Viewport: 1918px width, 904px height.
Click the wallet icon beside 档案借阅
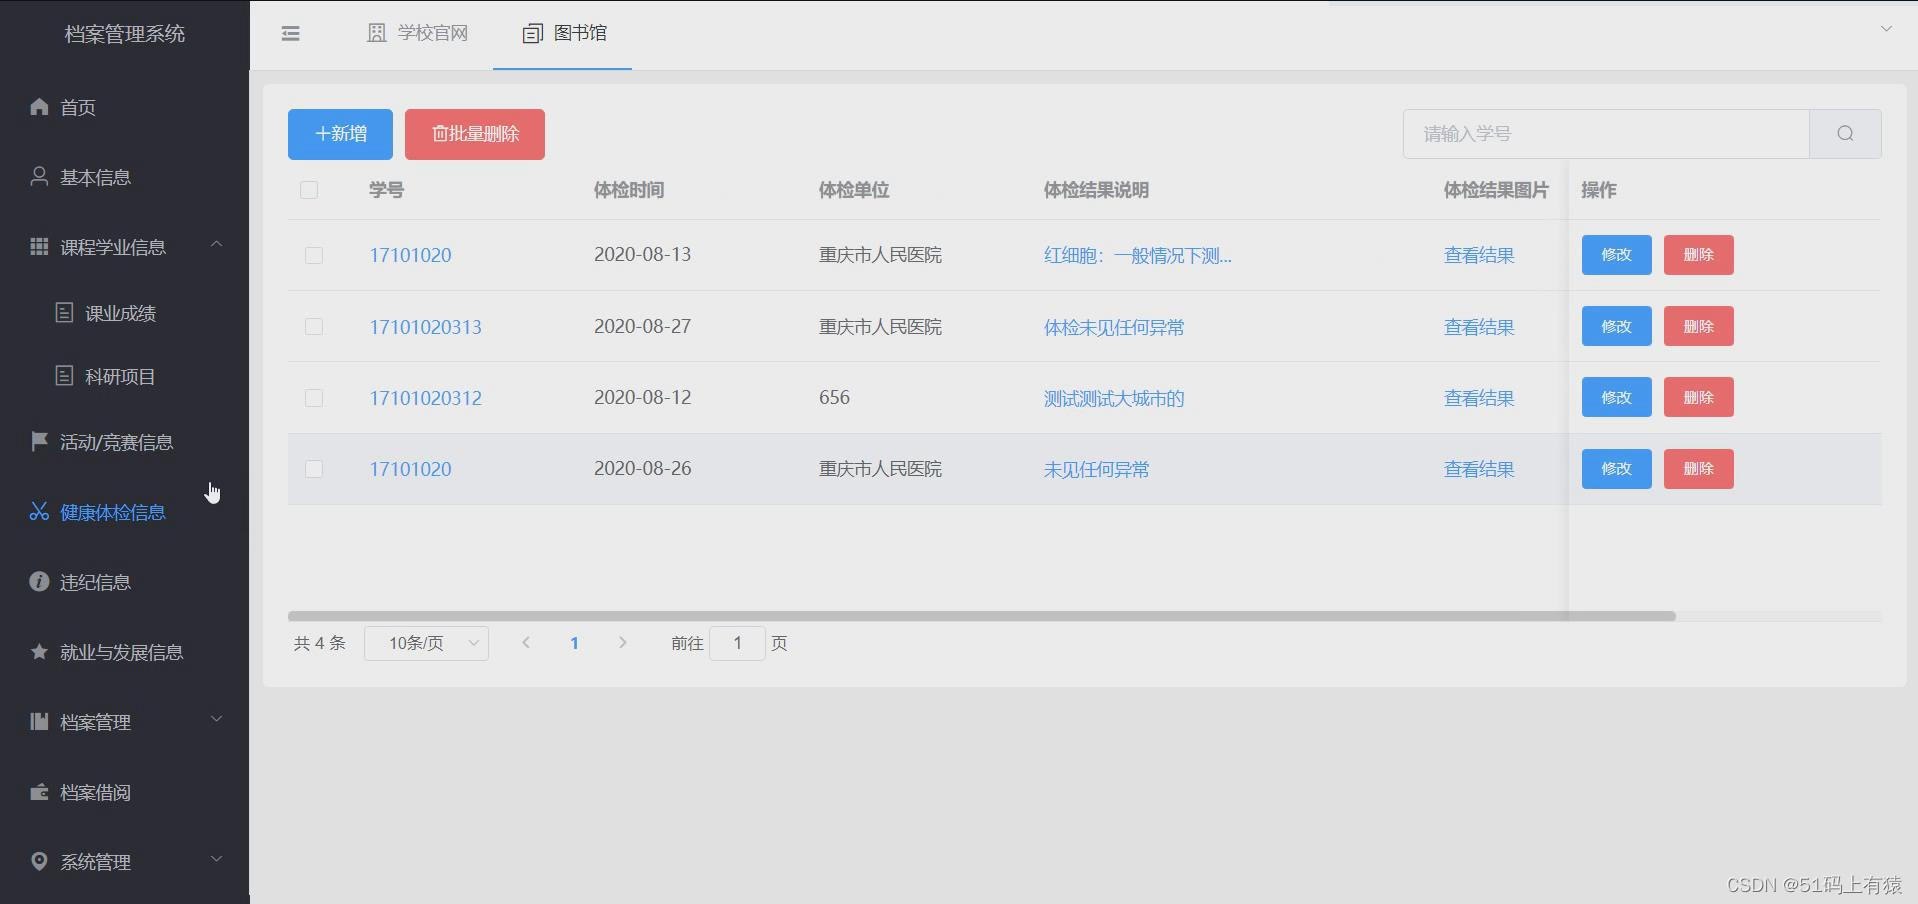pyautogui.click(x=39, y=791)
